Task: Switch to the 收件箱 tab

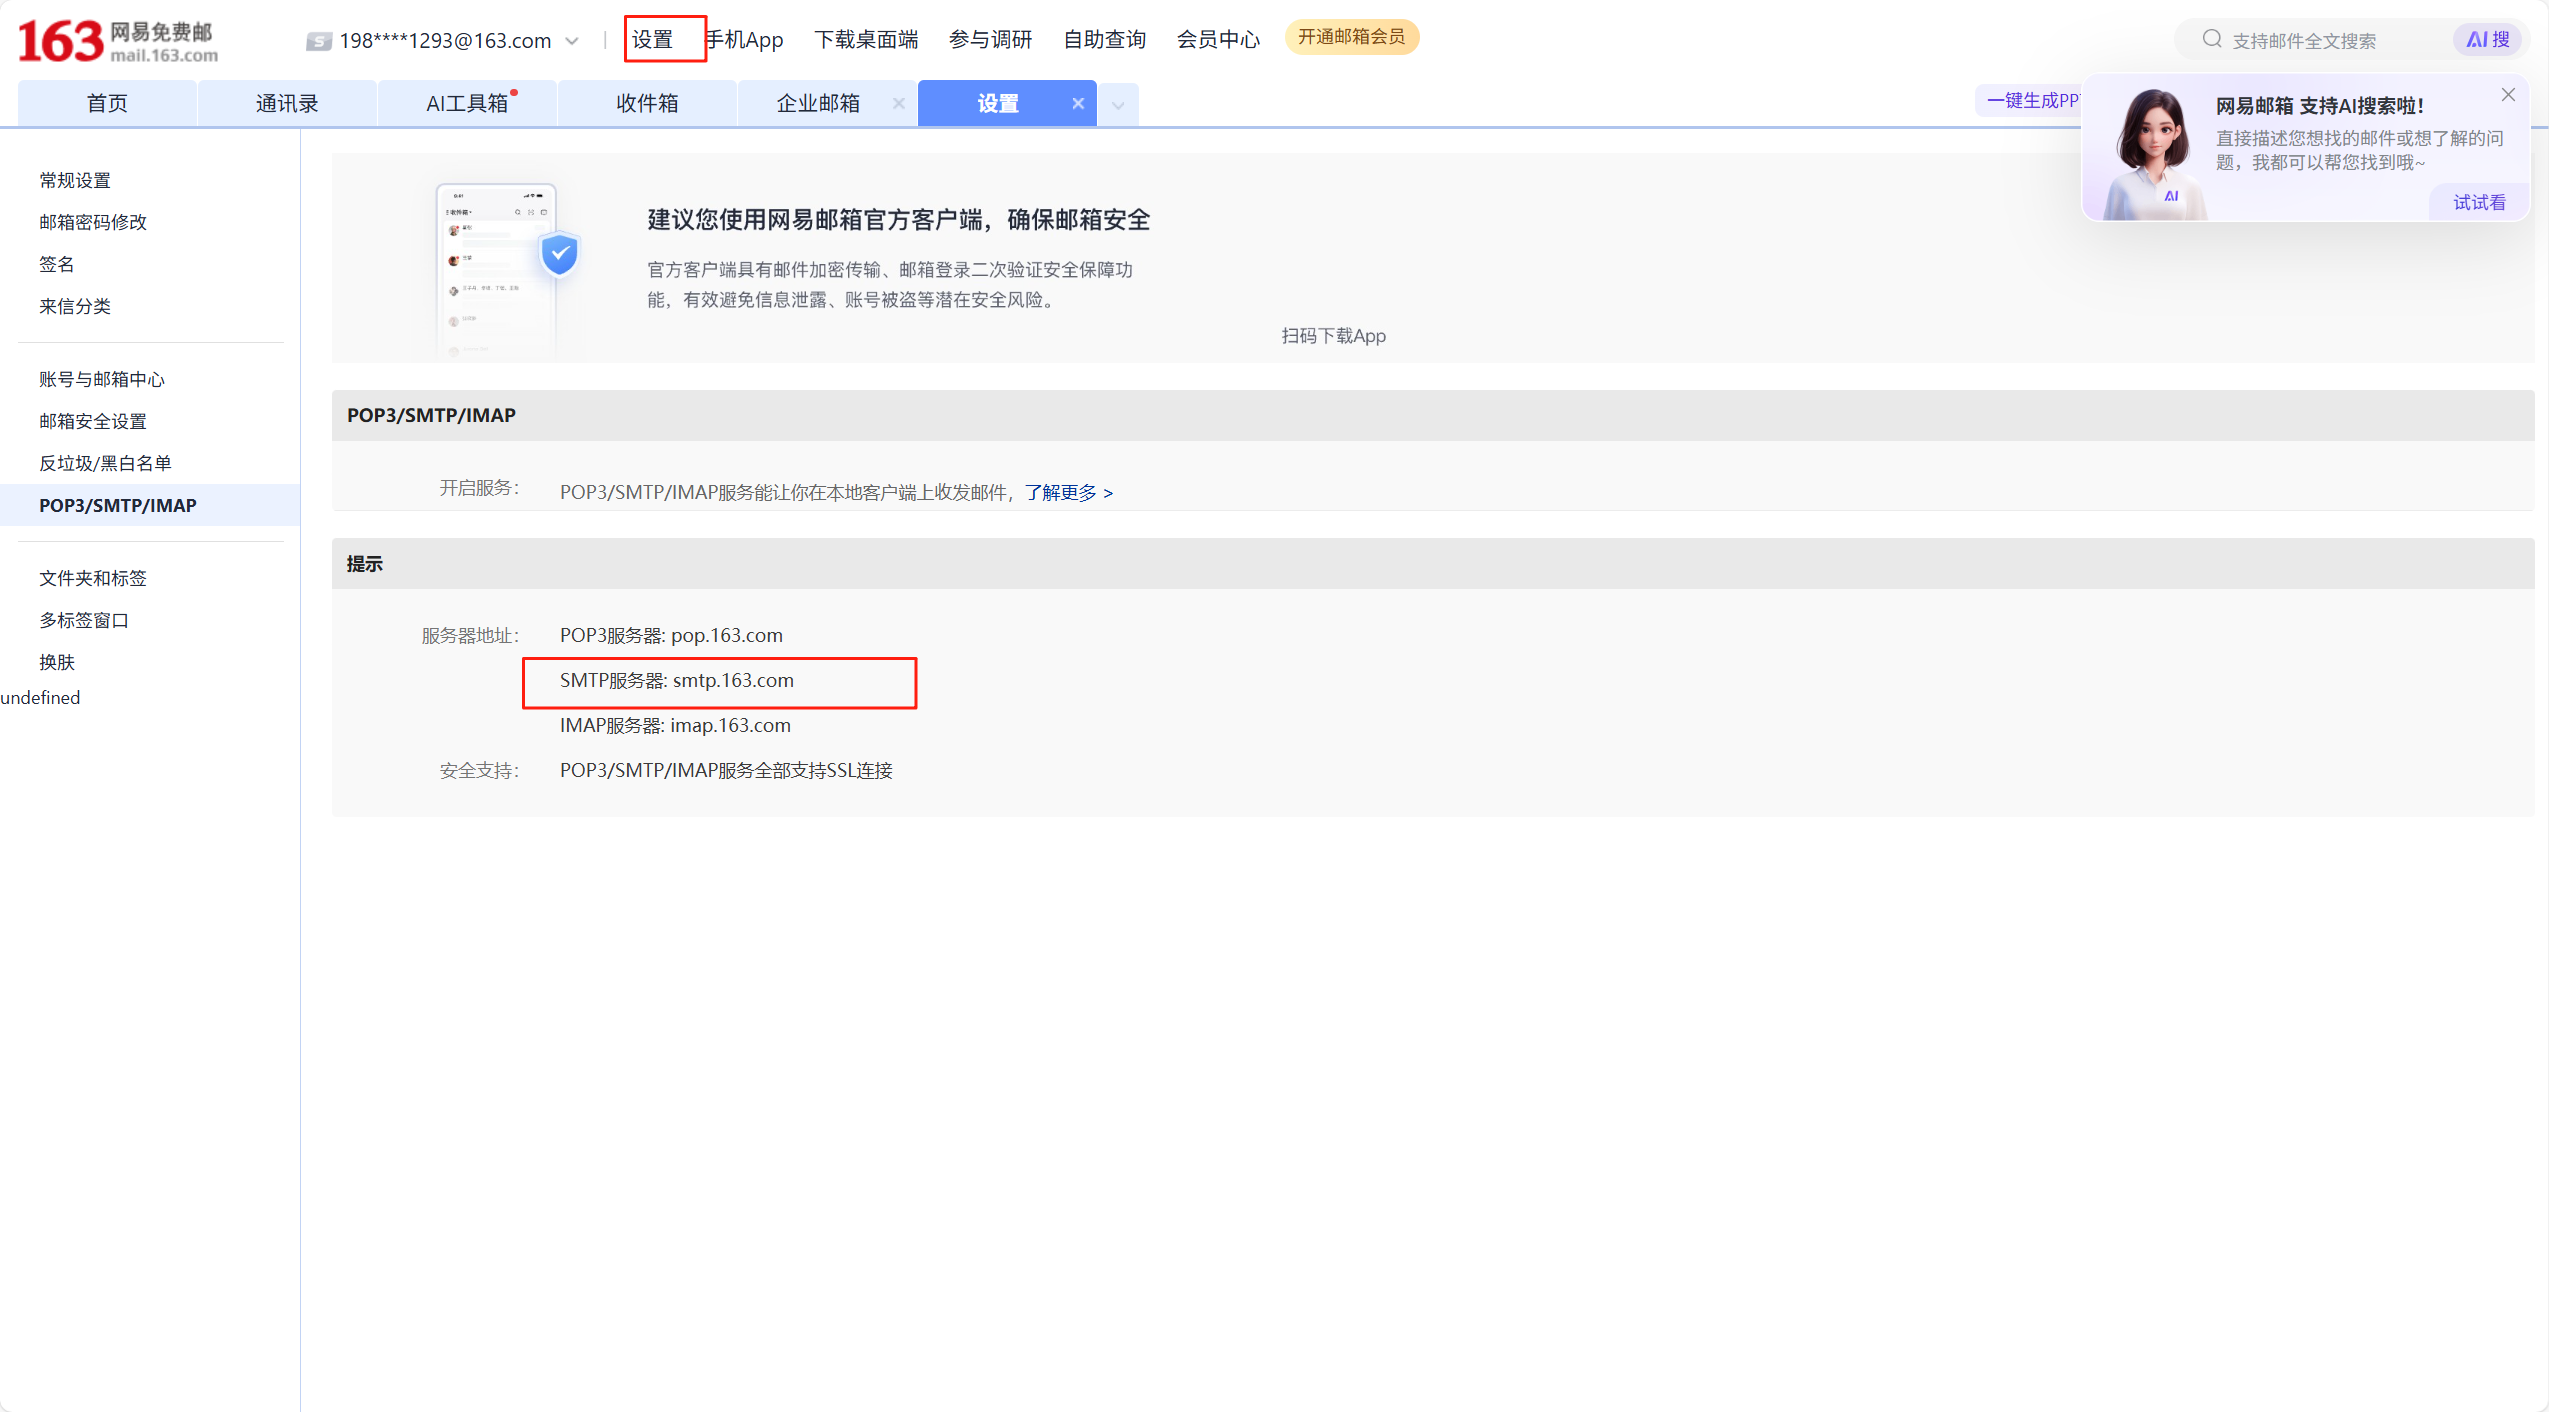Action: click(647, 103)
